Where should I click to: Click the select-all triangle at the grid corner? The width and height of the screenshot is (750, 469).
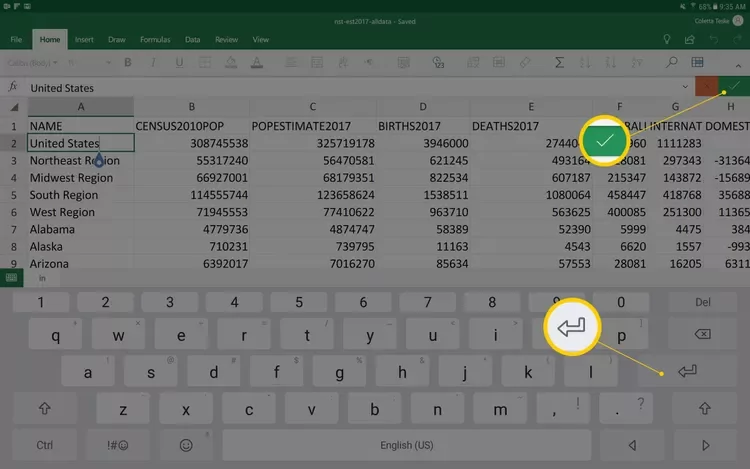pyautogui.click(x=13, y=107)
